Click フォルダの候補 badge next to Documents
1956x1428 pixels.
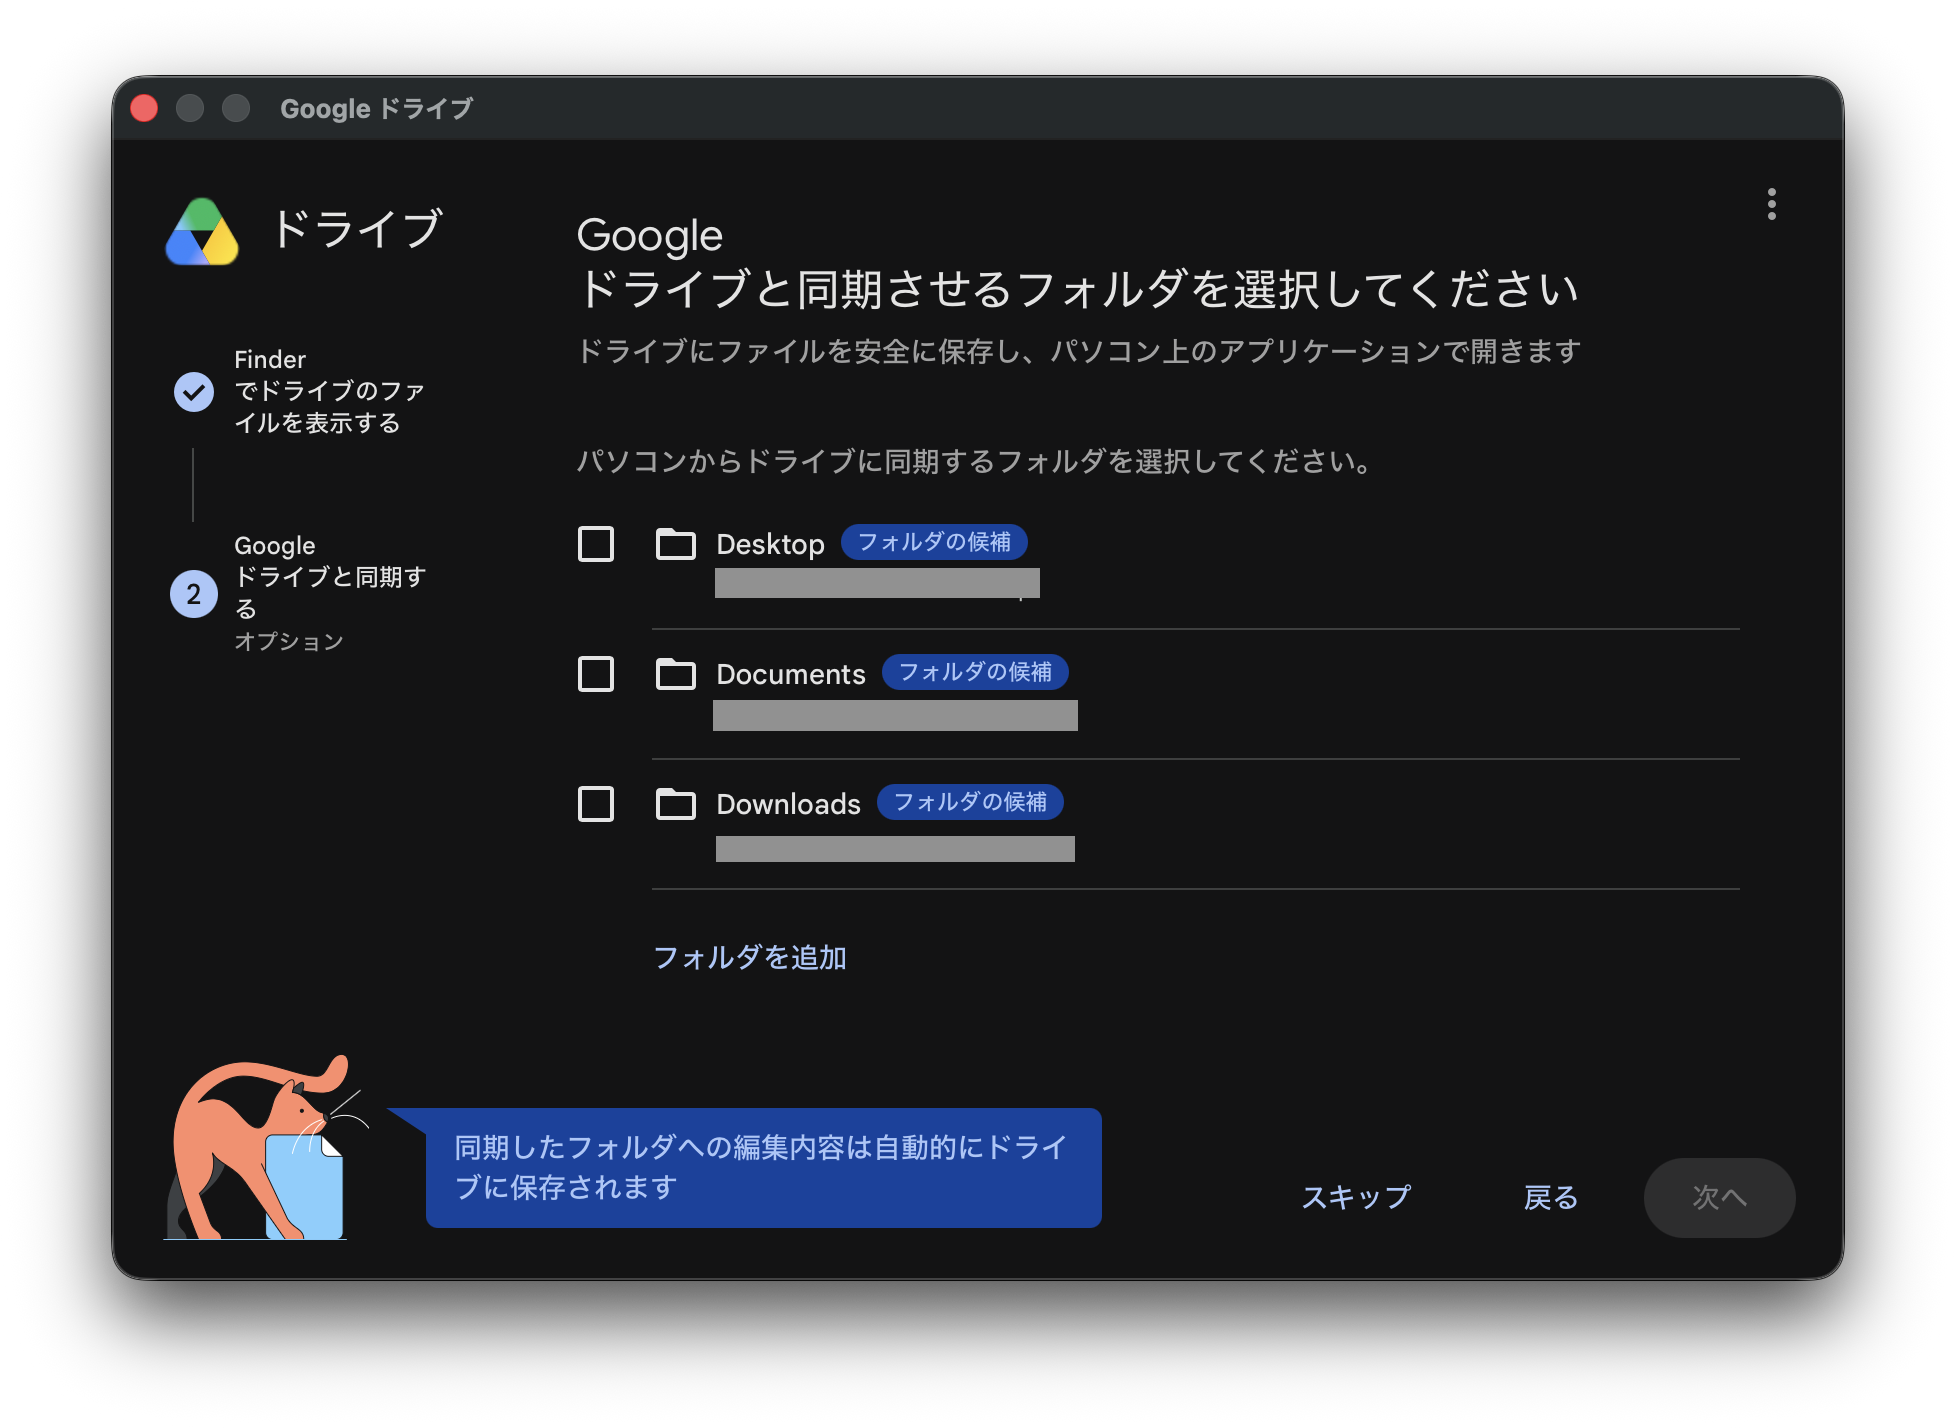[x=975, y=672]
